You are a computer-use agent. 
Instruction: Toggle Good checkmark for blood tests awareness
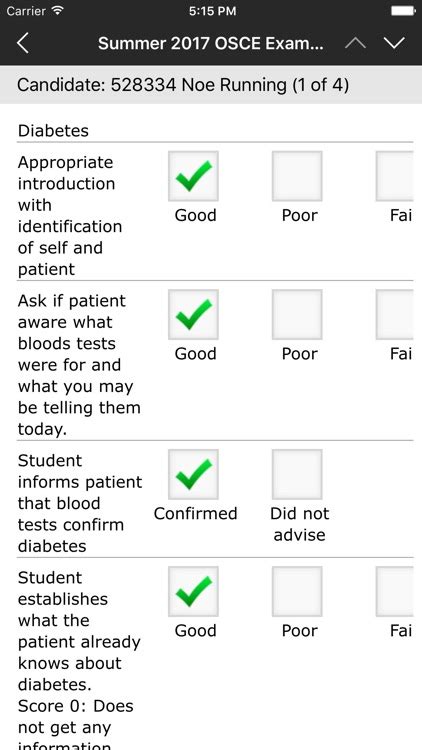pyautogui.click(x=193, y=314)
